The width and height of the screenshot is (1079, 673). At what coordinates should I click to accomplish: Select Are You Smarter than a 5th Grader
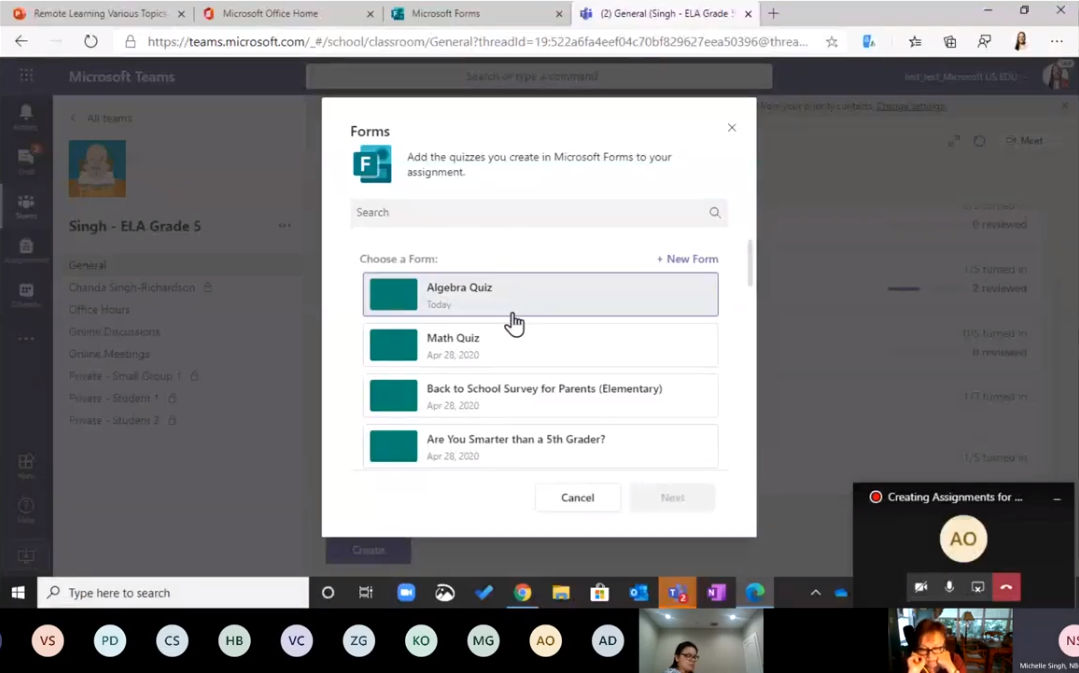[540, 446]
